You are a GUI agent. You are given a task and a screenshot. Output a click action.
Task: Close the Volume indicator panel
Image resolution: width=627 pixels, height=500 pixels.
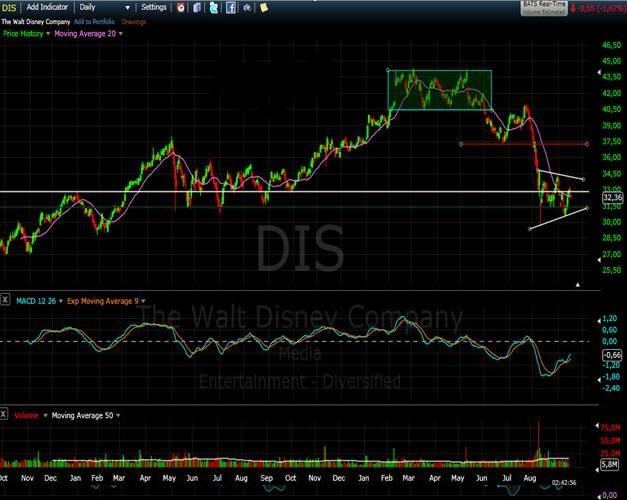(4, 414)
